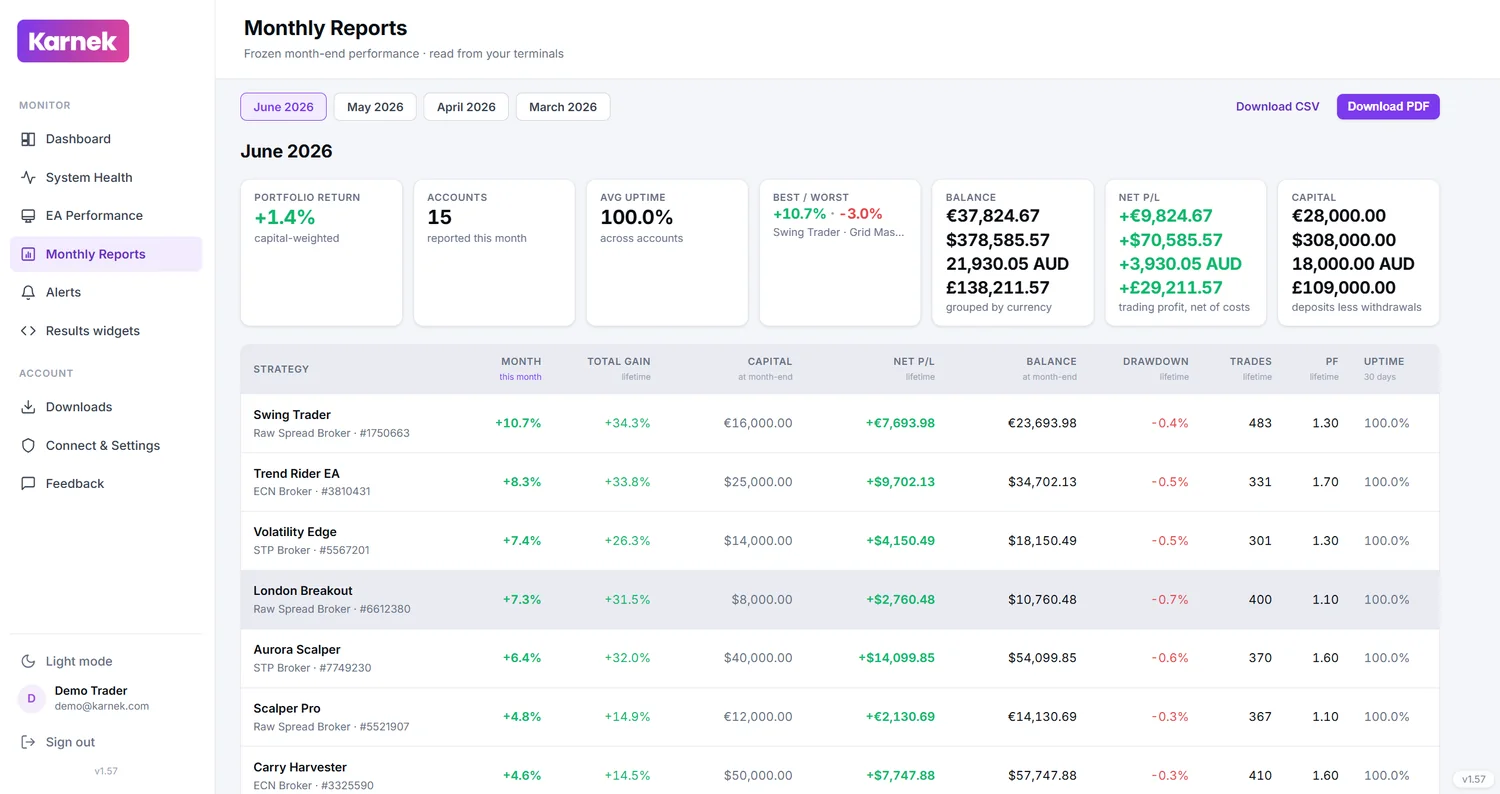Click the London Breakout strategy name

coord(303,591)
